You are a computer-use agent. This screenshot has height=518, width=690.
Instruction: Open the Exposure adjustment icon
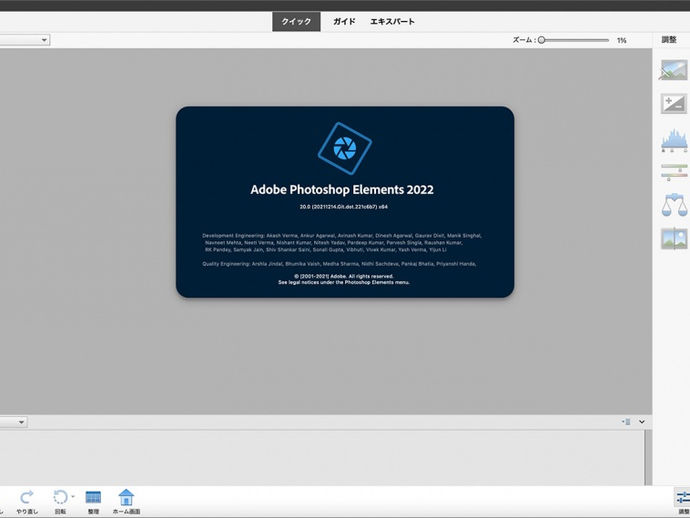(674, 103)
